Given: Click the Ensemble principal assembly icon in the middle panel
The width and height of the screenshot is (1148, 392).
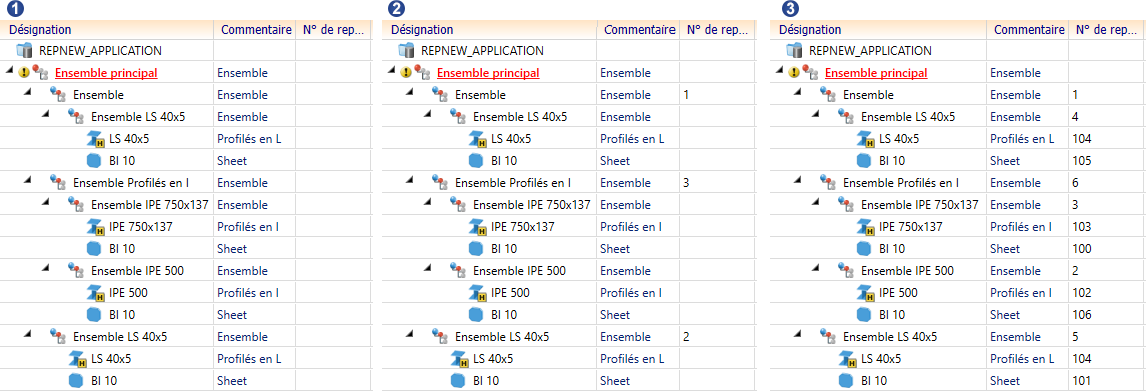Looking at the screenshot, I should point(422,73).
